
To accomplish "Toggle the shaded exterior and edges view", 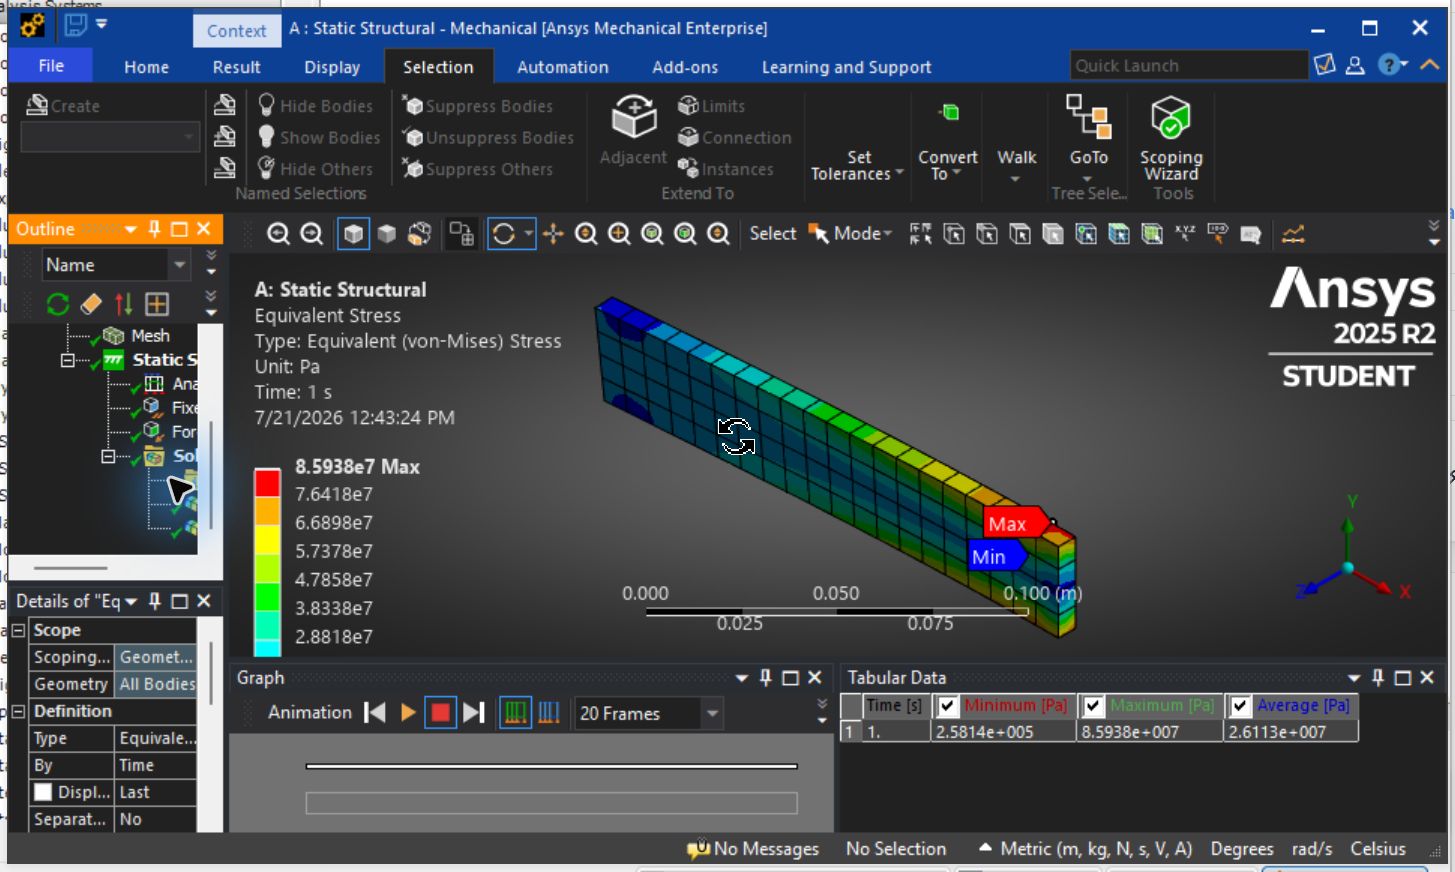I will coord(353,234).
